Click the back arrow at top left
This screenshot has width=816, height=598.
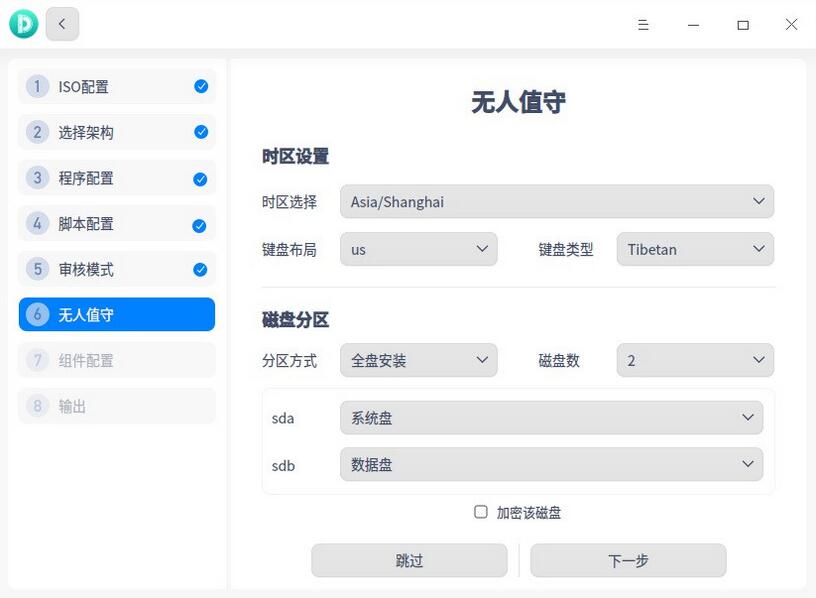[62, 23]
